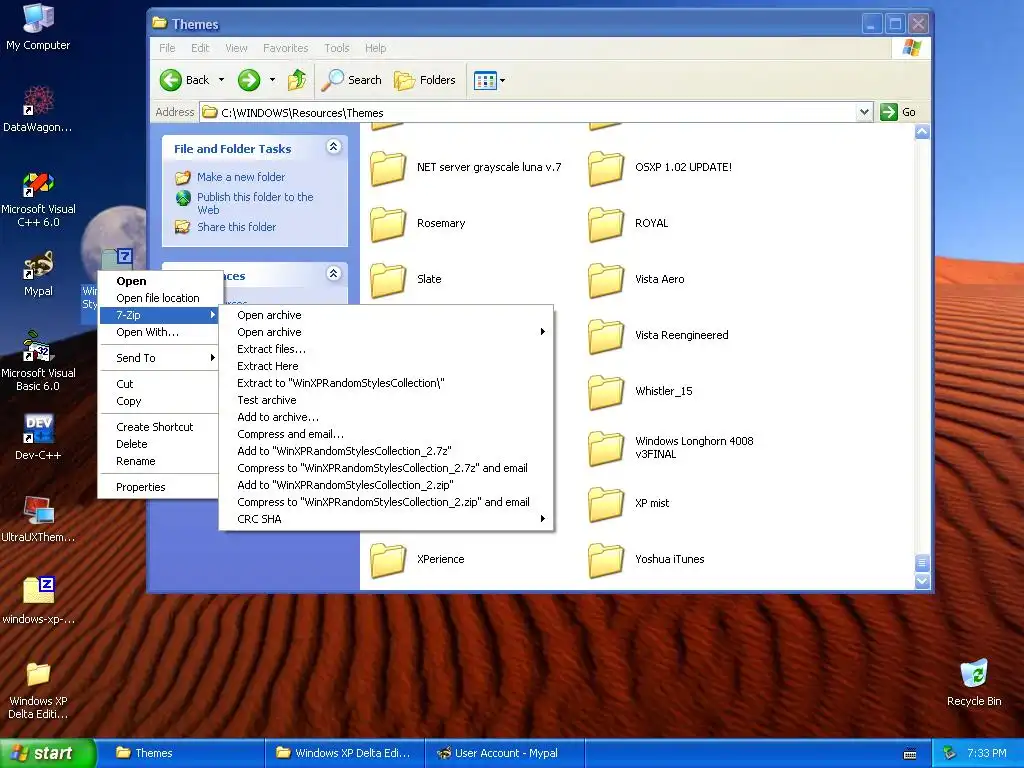Screen dimensions: 1024x768
Task: Open the XP mist folder
Action: 629,504
